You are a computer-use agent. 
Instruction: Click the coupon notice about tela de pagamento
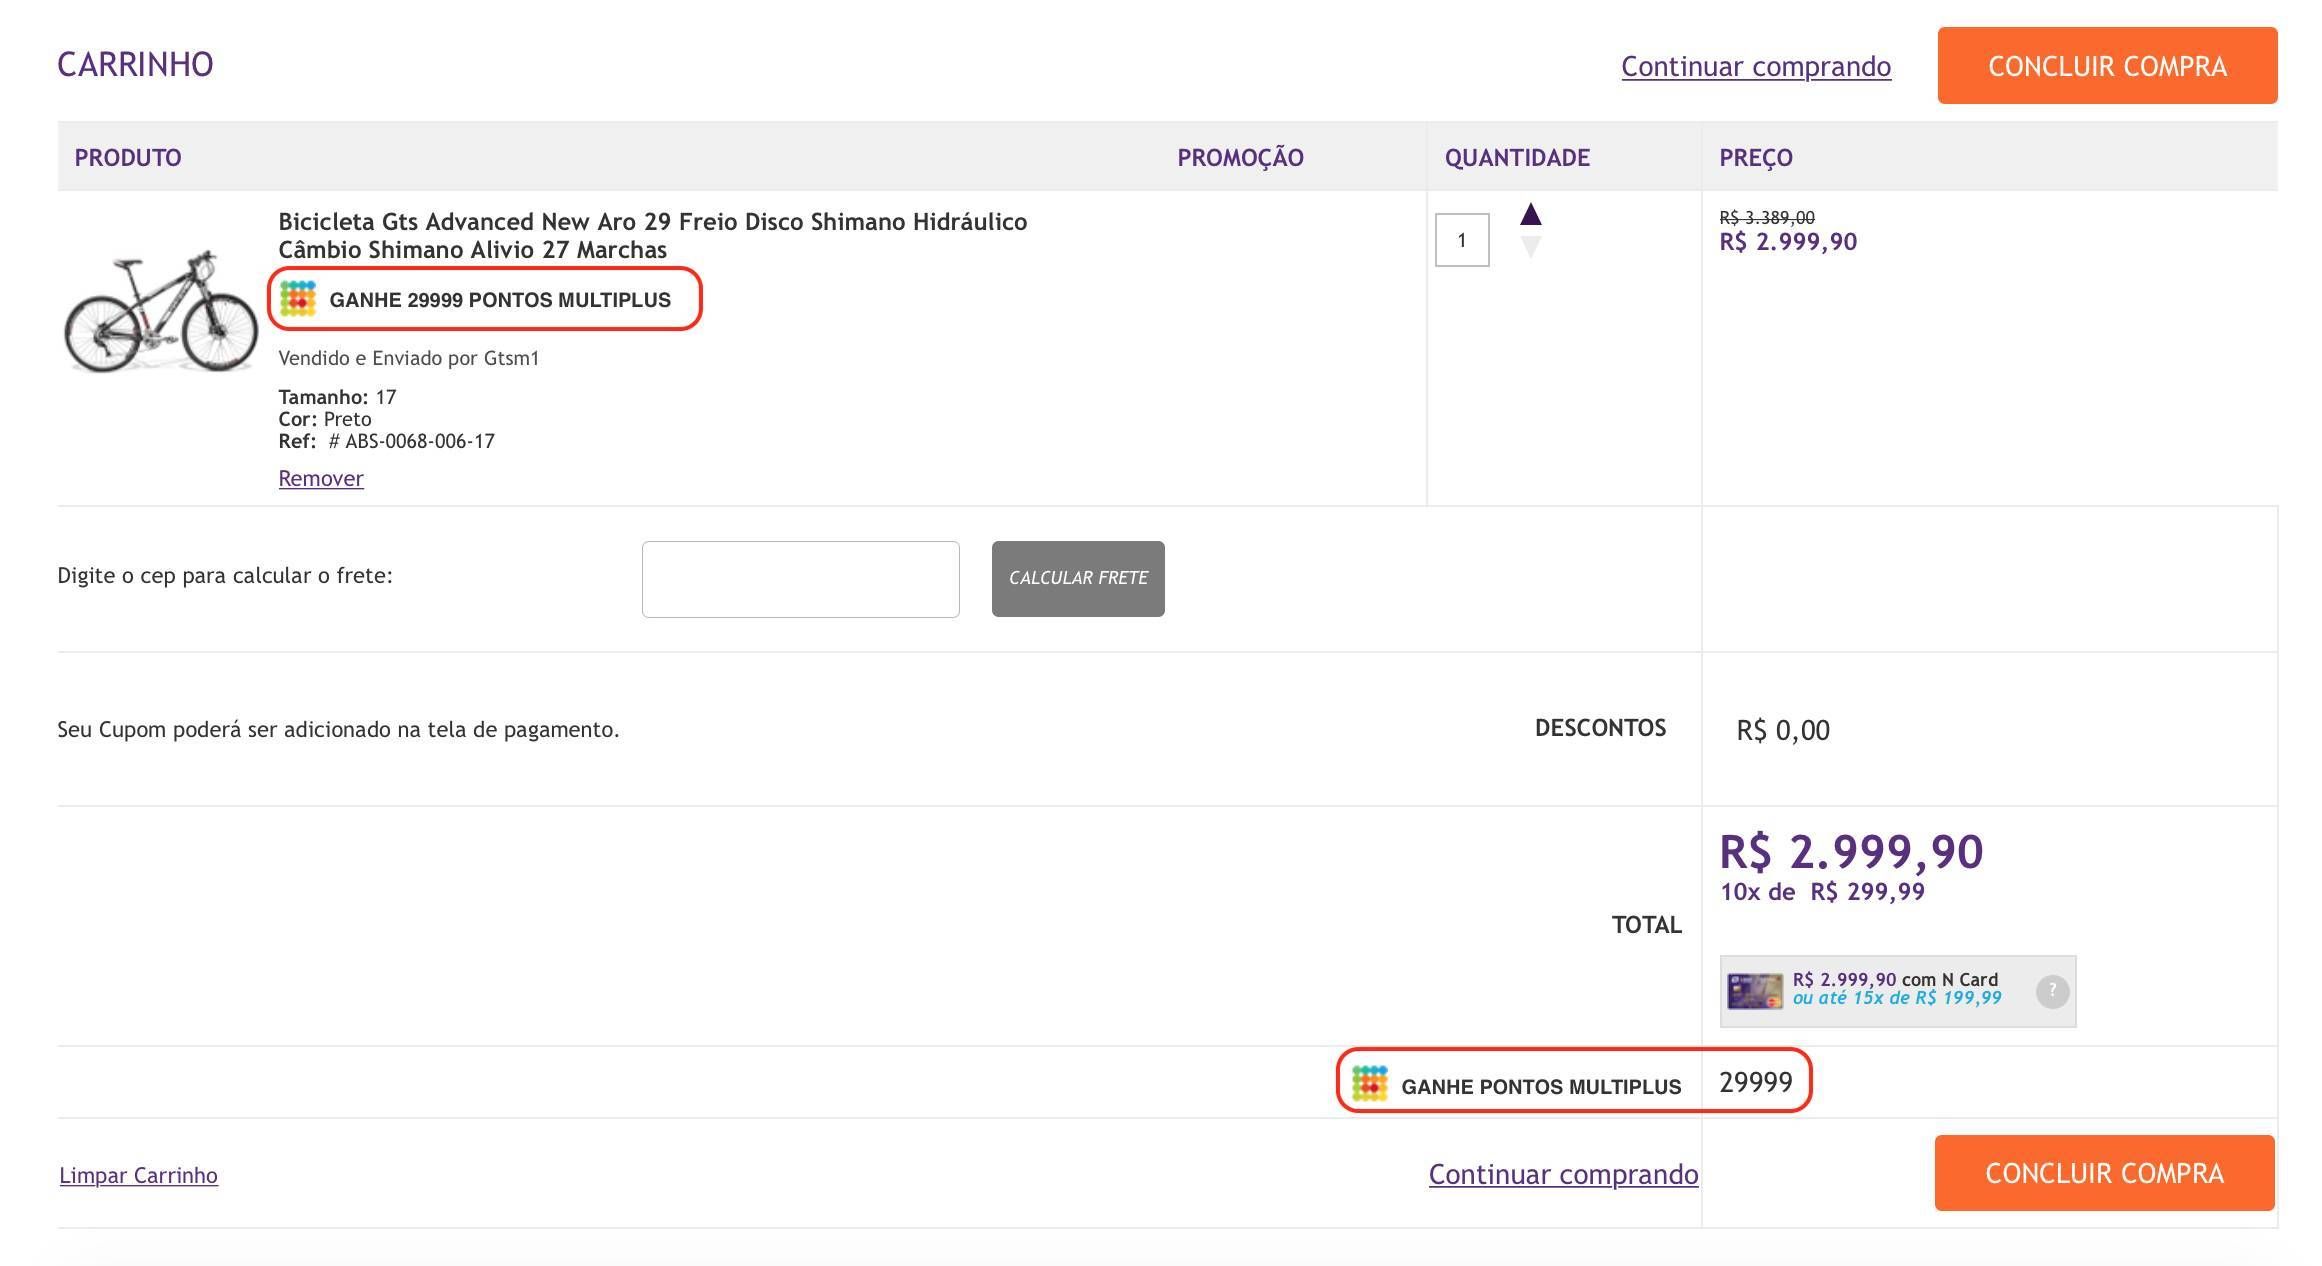coord(338,730)
